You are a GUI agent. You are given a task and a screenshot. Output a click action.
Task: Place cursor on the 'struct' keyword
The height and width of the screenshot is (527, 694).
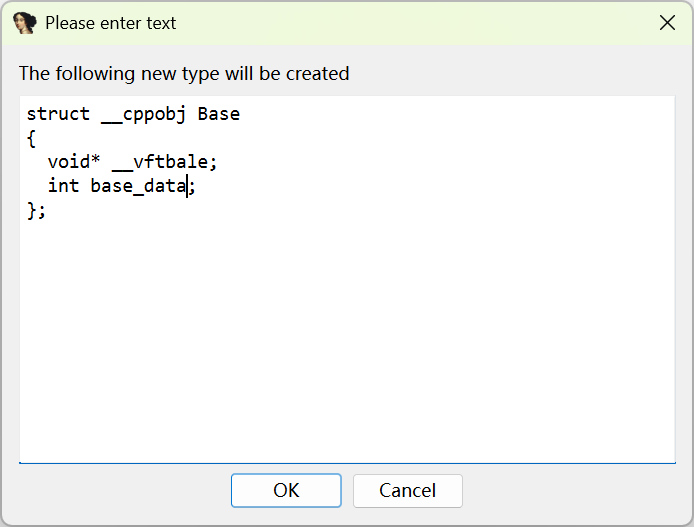click(58, 114)
